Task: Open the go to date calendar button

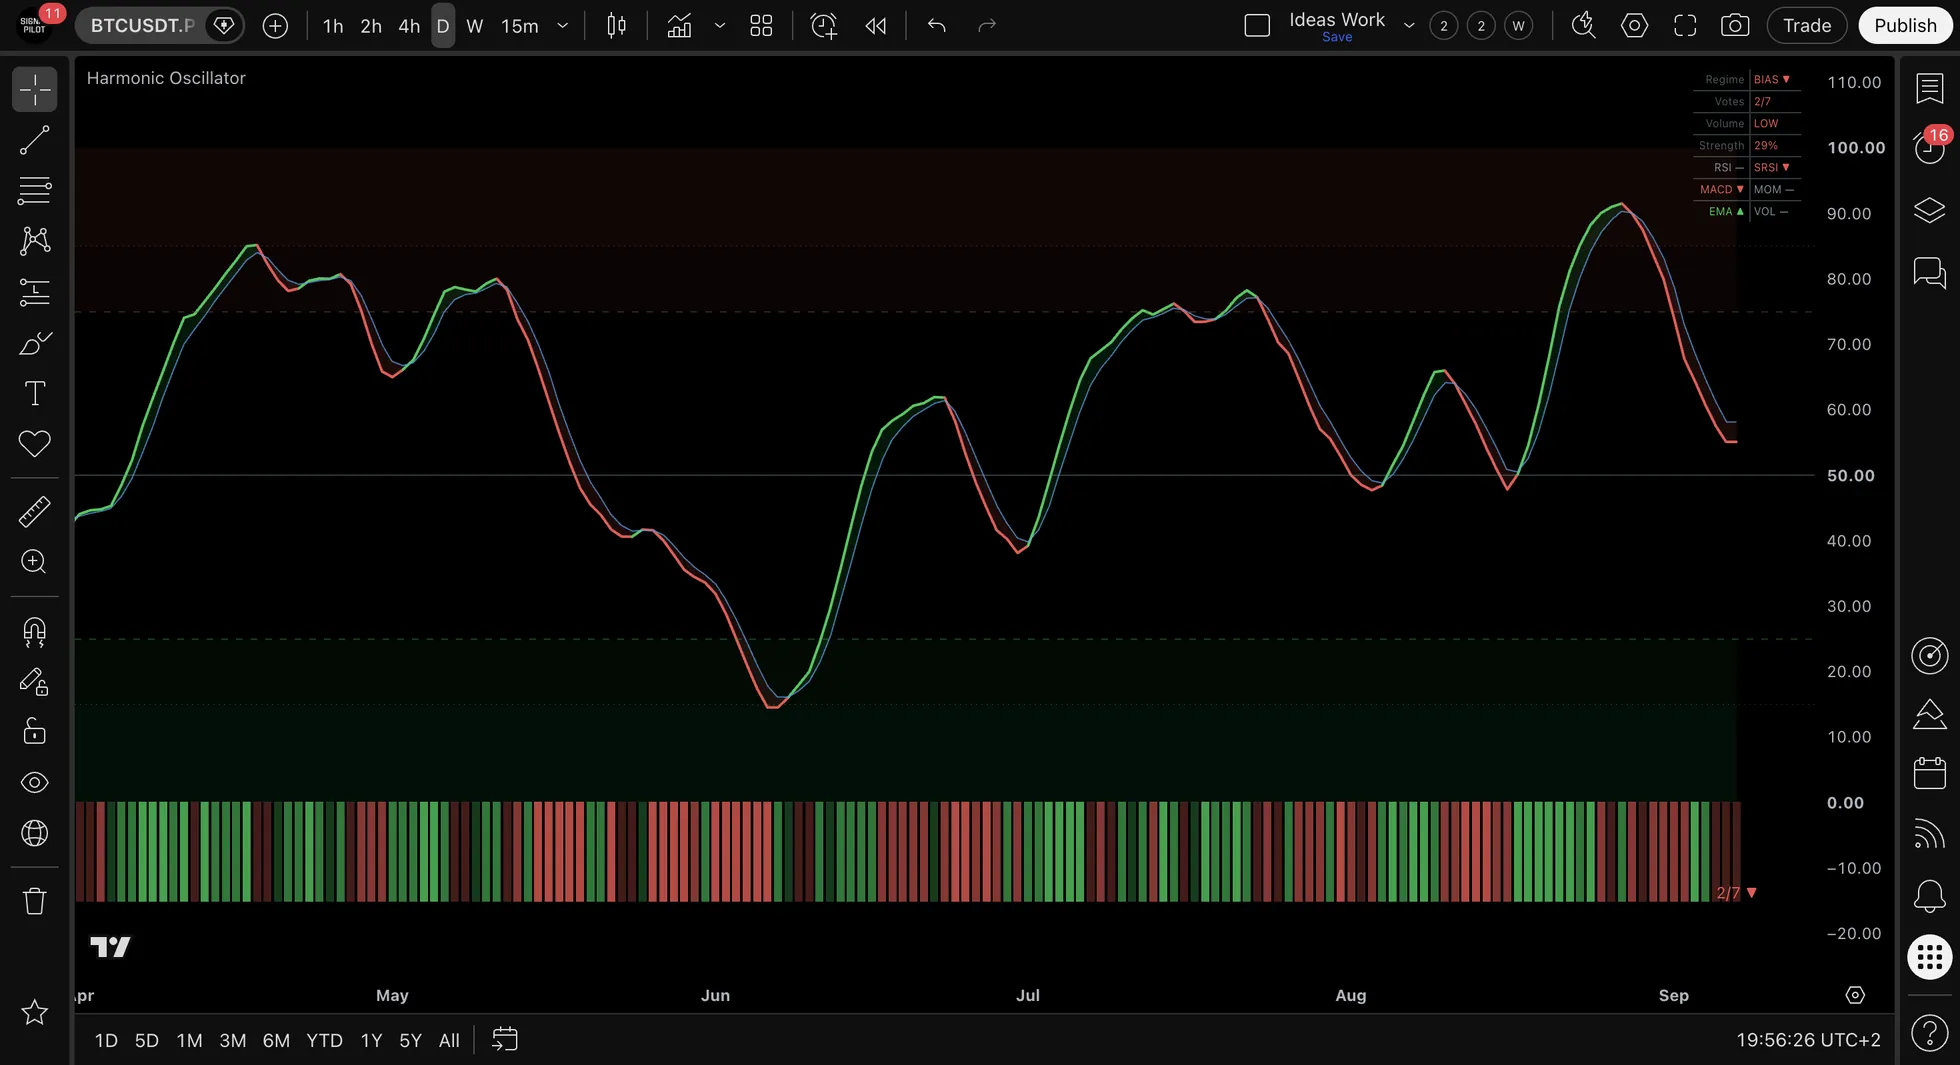Action: 505,1040
